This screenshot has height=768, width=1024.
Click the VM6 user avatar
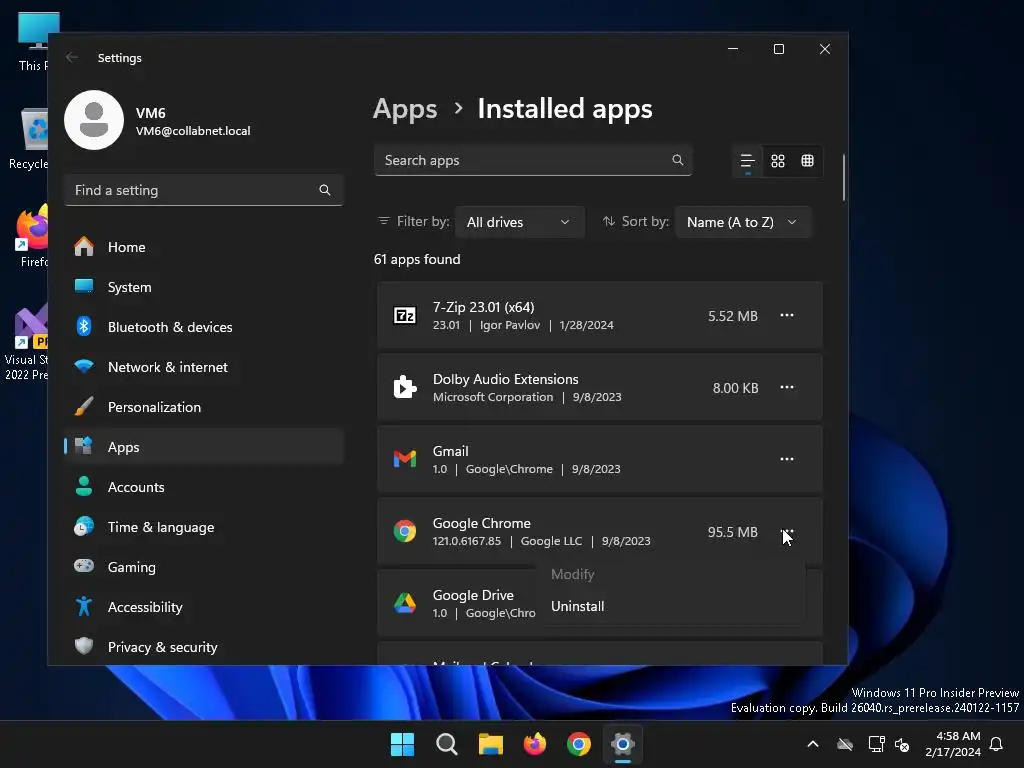click(94, 120)
